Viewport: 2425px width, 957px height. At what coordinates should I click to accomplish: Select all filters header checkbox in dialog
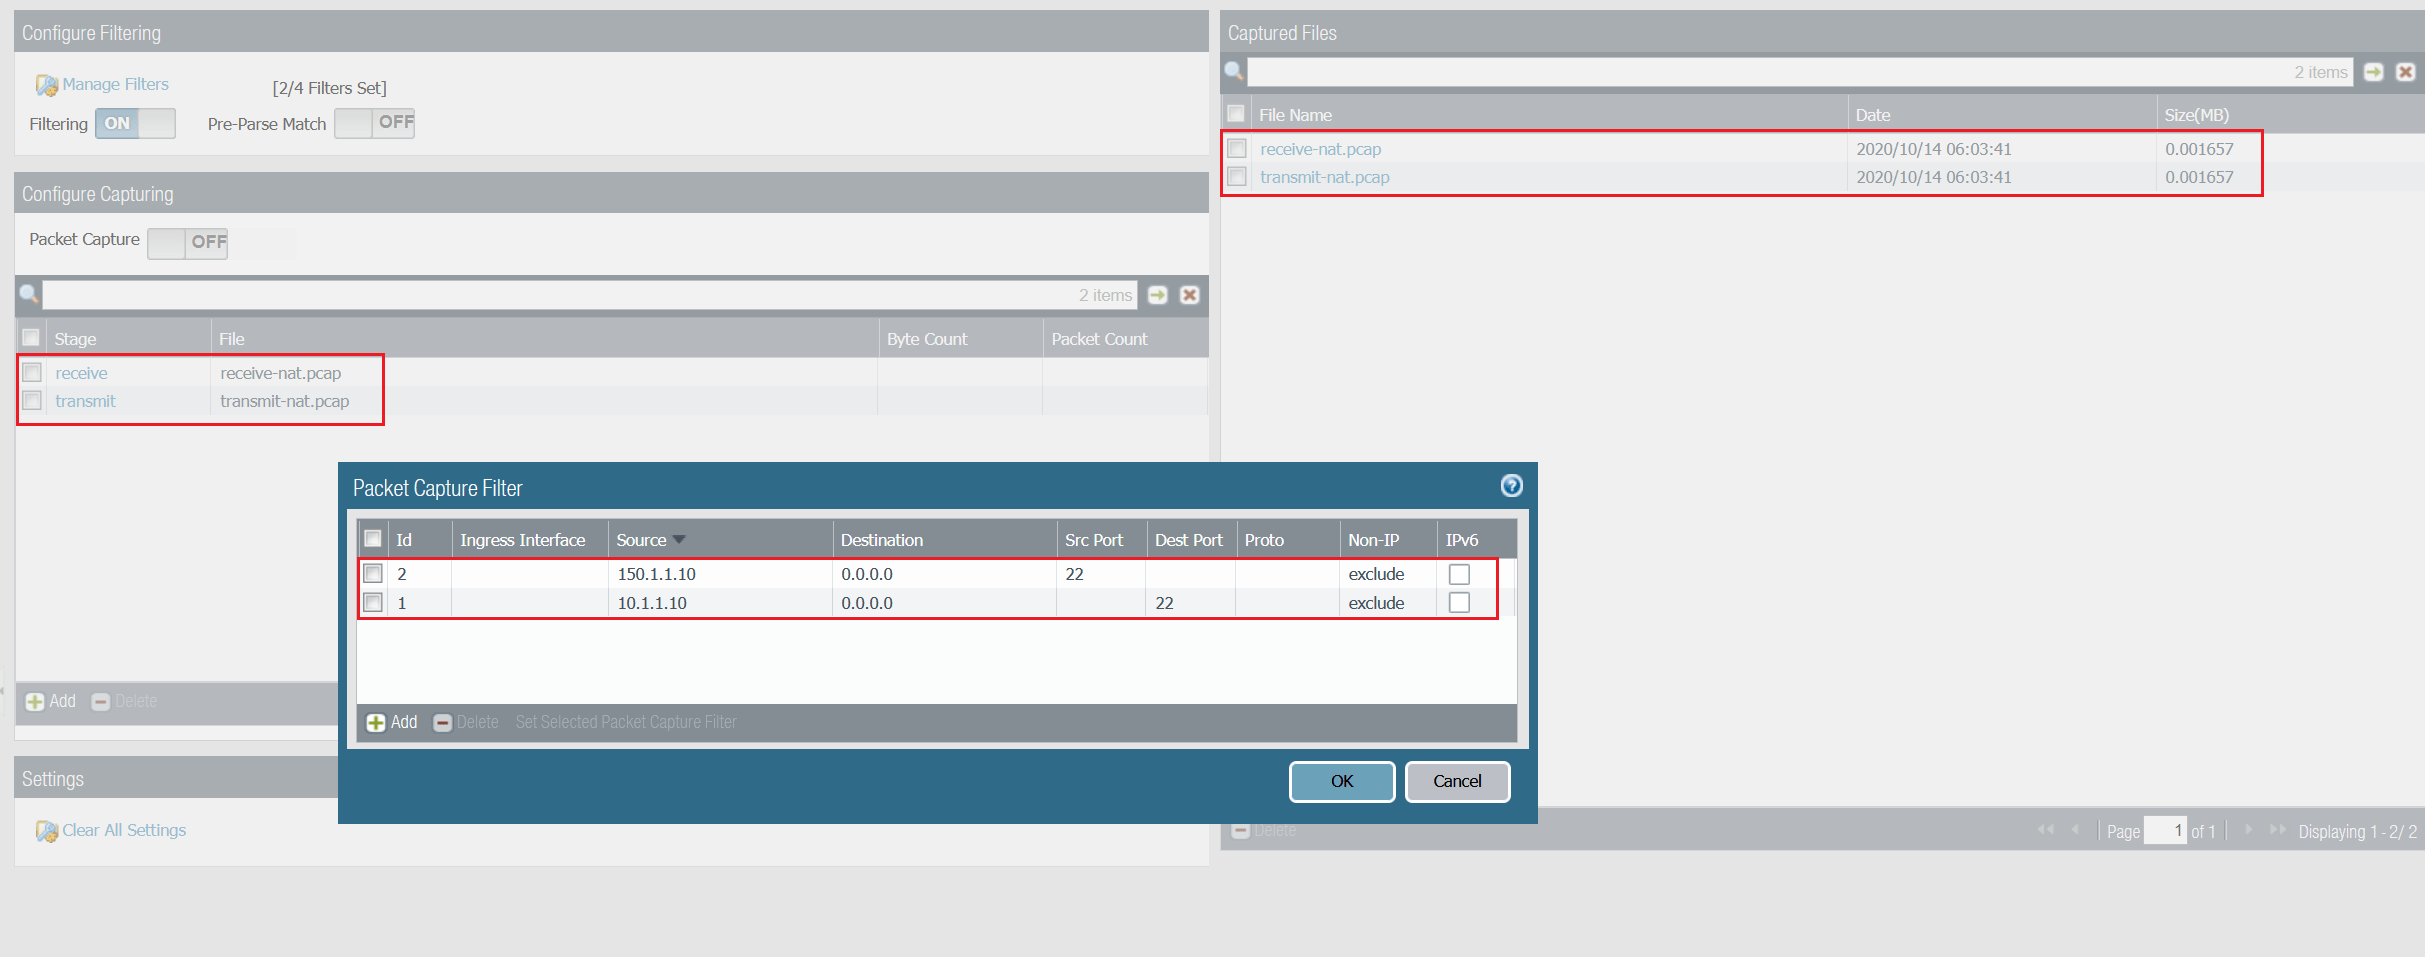click(x=373, y=539)
